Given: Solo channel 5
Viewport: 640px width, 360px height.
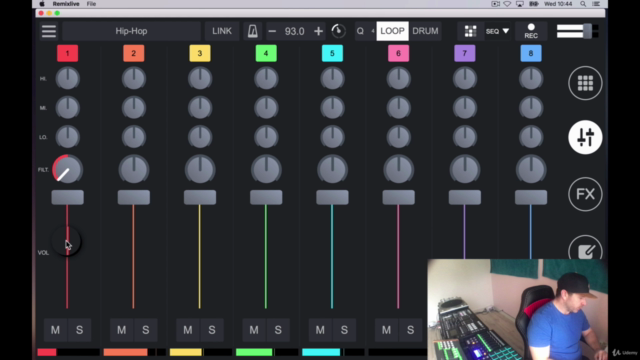Looking at the screenshot, I should coord(344,330).
